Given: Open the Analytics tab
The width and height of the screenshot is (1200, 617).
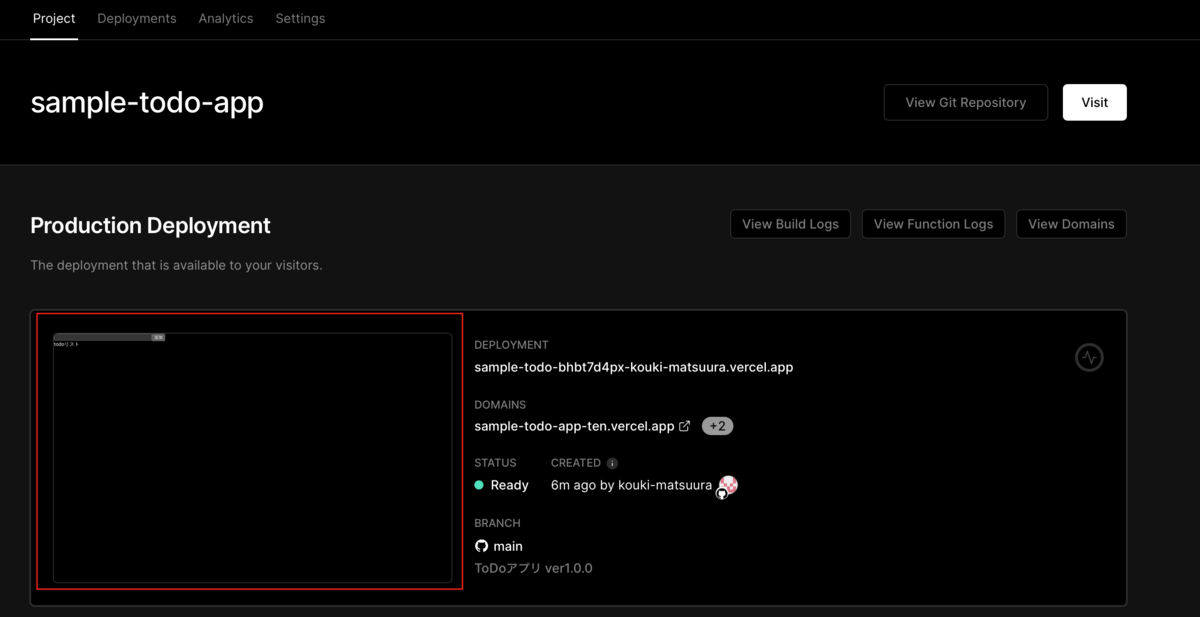Looking at the screenshot, I should click(226, 18).
